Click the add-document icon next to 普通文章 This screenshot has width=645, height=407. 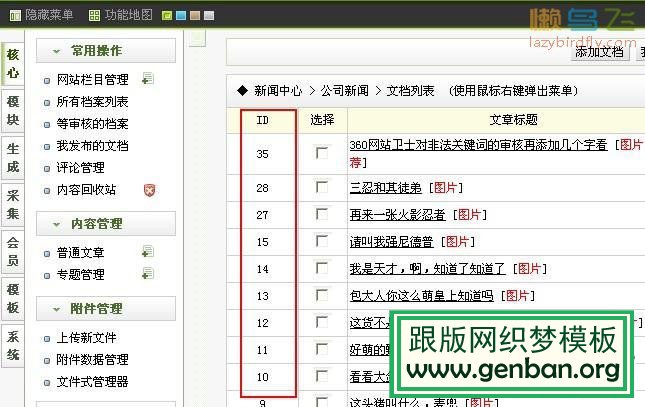[147, 253]
